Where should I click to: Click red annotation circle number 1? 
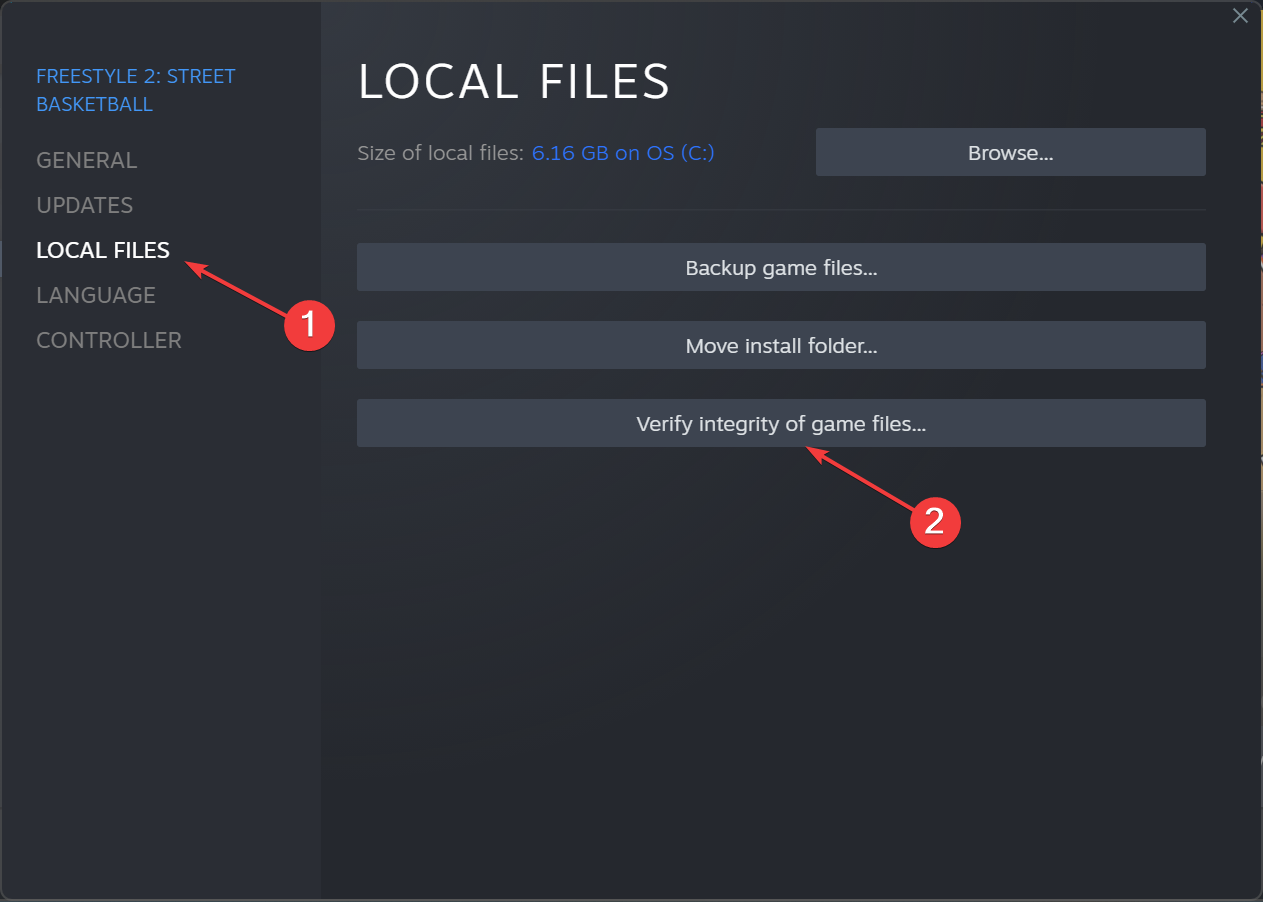coord(308,325)
